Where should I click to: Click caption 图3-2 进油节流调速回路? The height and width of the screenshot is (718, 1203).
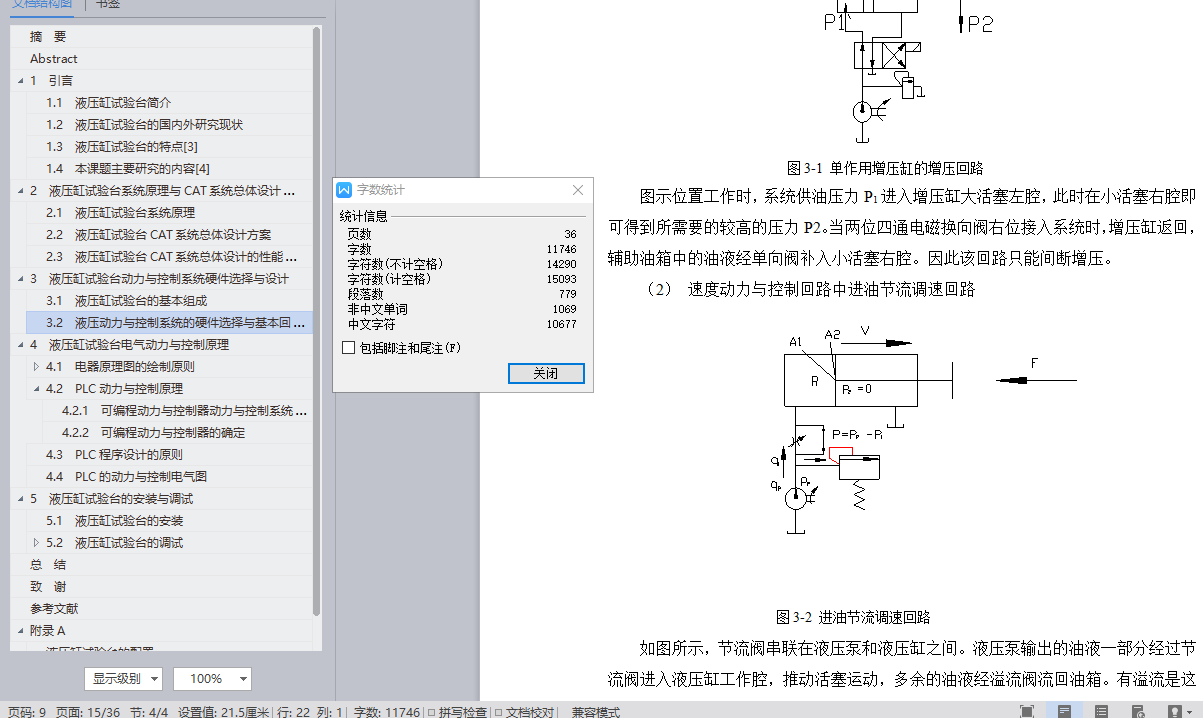point(853,617)
